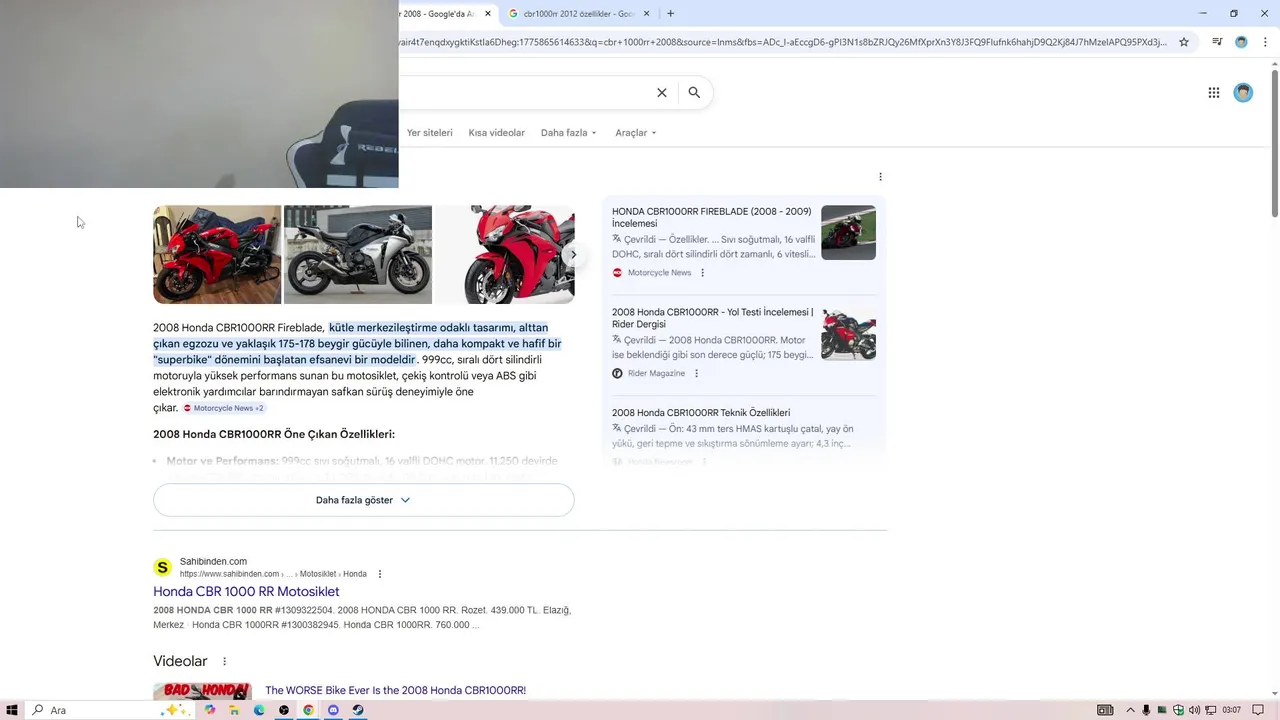Image resolution: width=1280 pixels, height=720 pixels.
Task: Open the Motorcycle News article thumbnail
Action: [x=848, y=232]
